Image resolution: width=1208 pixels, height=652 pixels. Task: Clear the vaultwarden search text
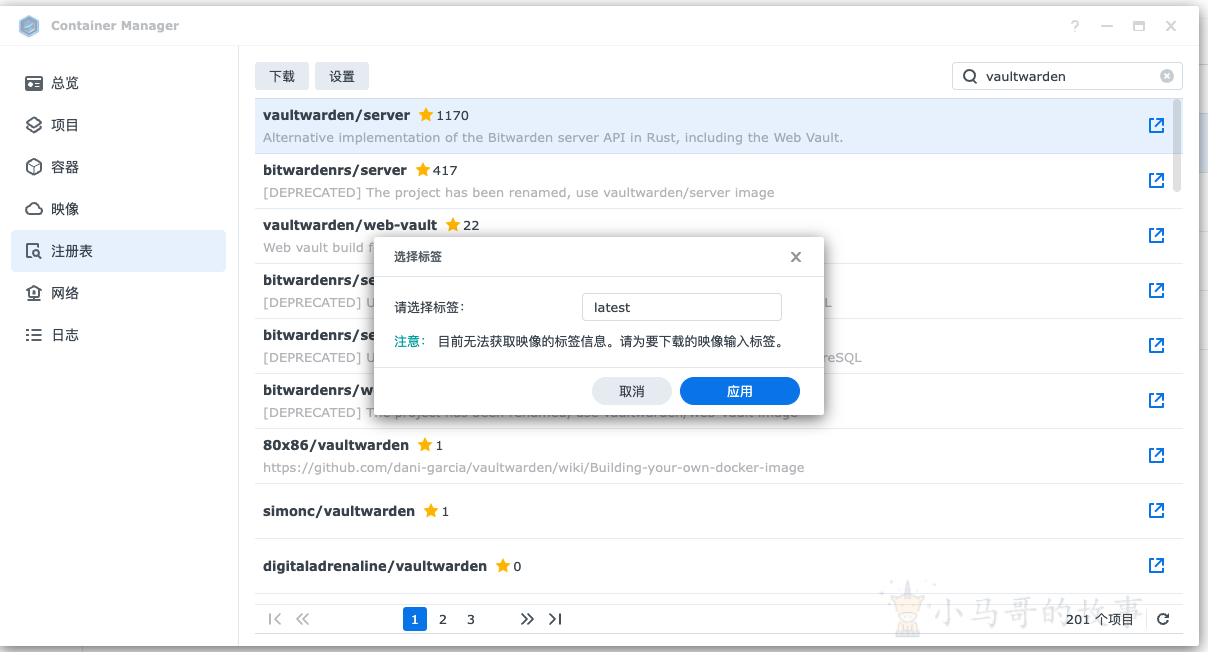point(1167,76)
